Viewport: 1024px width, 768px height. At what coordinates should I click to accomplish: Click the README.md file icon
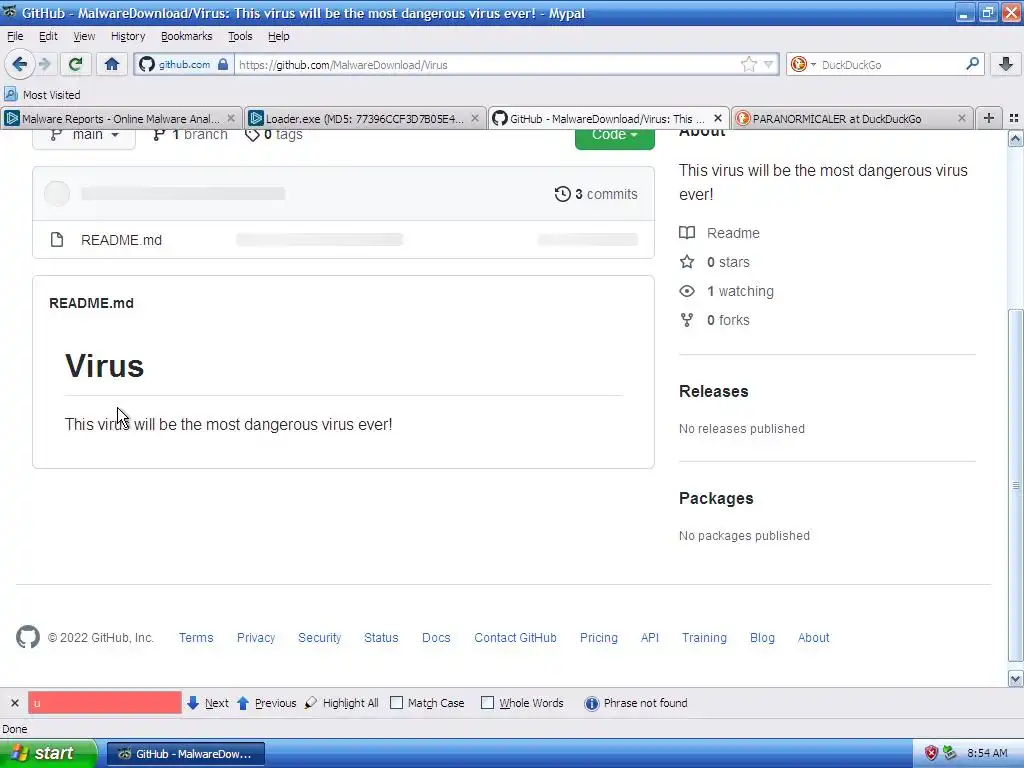[57, 240]
